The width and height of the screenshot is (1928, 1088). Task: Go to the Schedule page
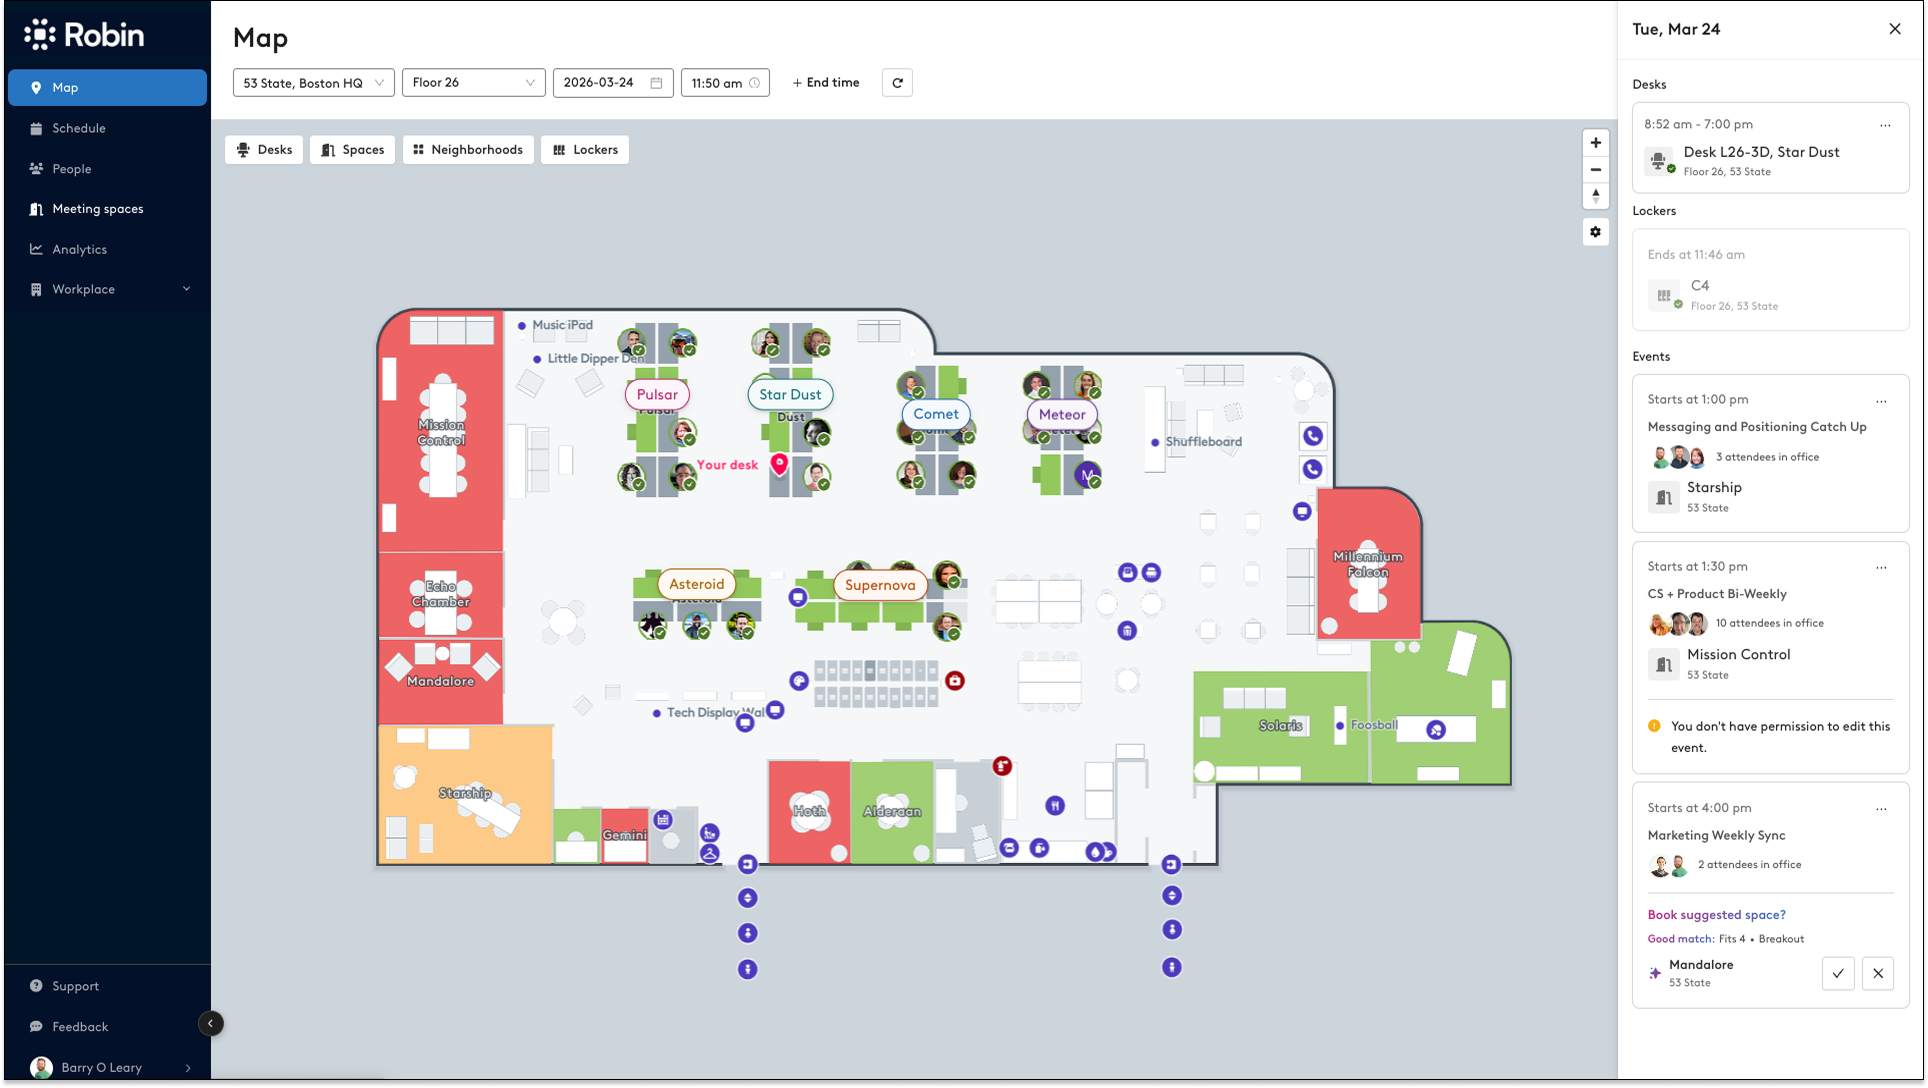(79, 128)
